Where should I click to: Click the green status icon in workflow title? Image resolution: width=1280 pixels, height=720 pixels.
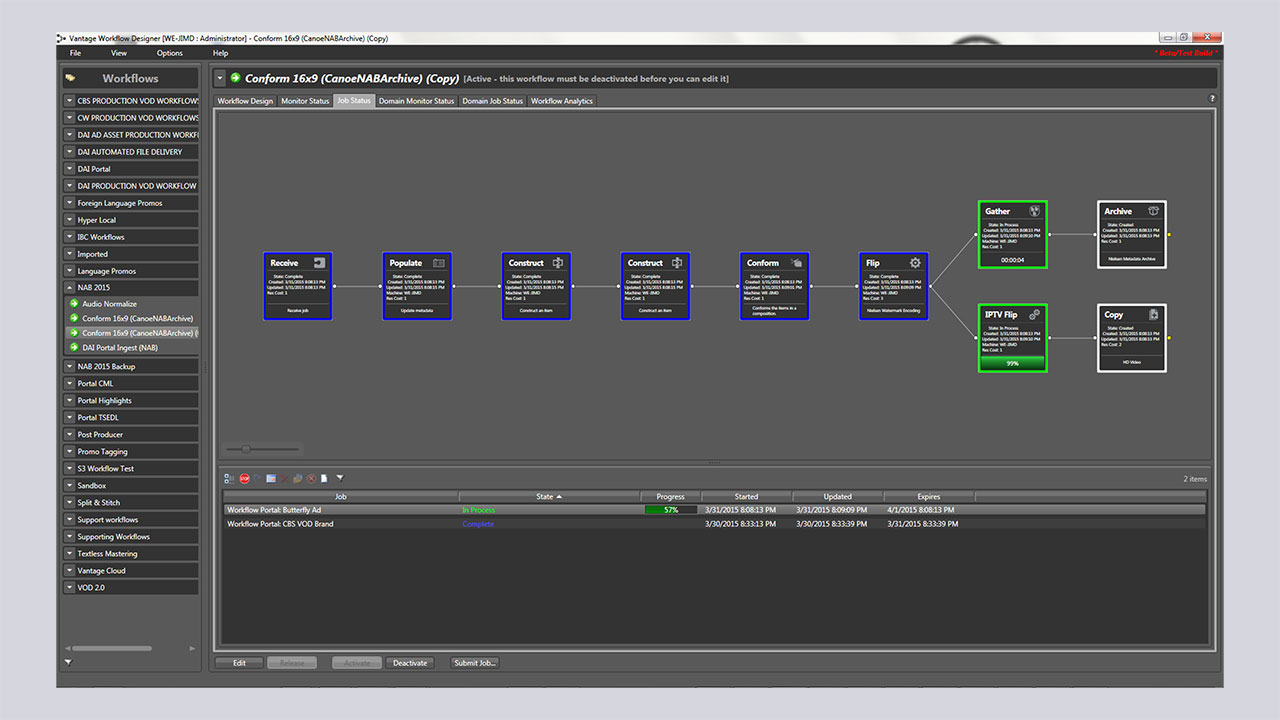(x=236, y=78)
